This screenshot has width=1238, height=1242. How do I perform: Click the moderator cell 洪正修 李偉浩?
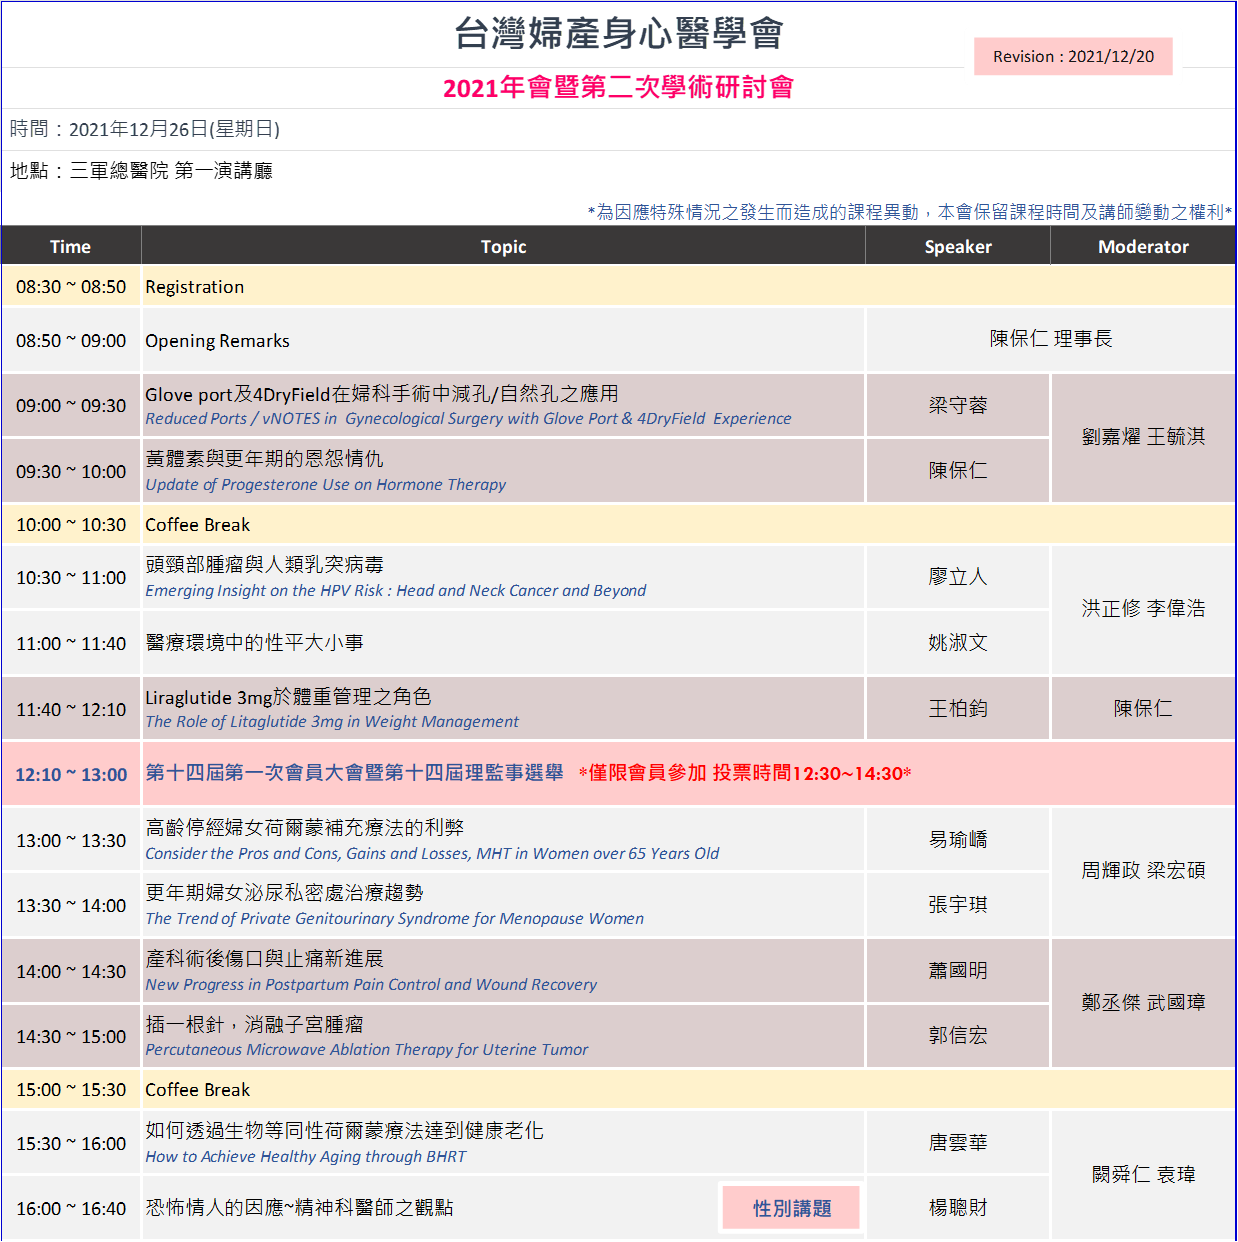point(1143,609)
